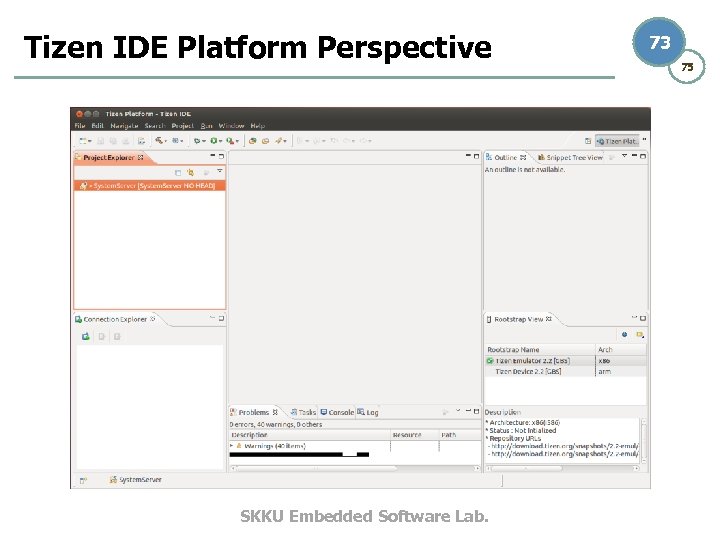Sort by Rootstrap Name column header

point(540,349)
